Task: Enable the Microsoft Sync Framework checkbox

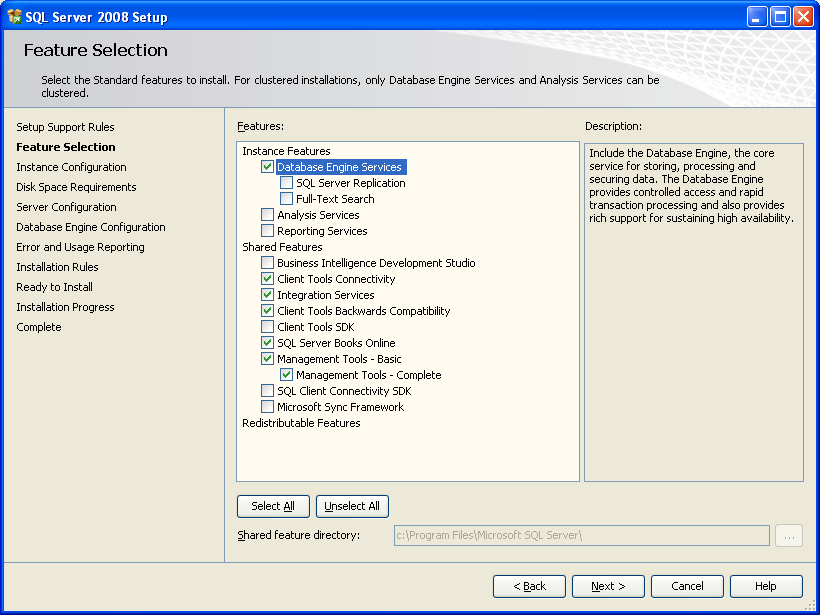Action: (x=267, y=407)
